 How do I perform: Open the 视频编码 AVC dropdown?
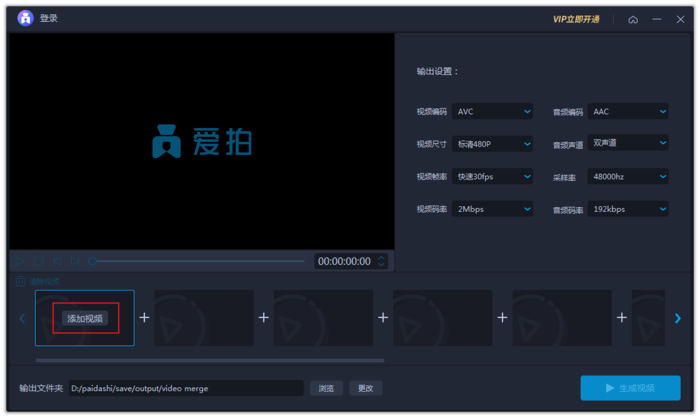pyautogui.click(x=492, y=112)
